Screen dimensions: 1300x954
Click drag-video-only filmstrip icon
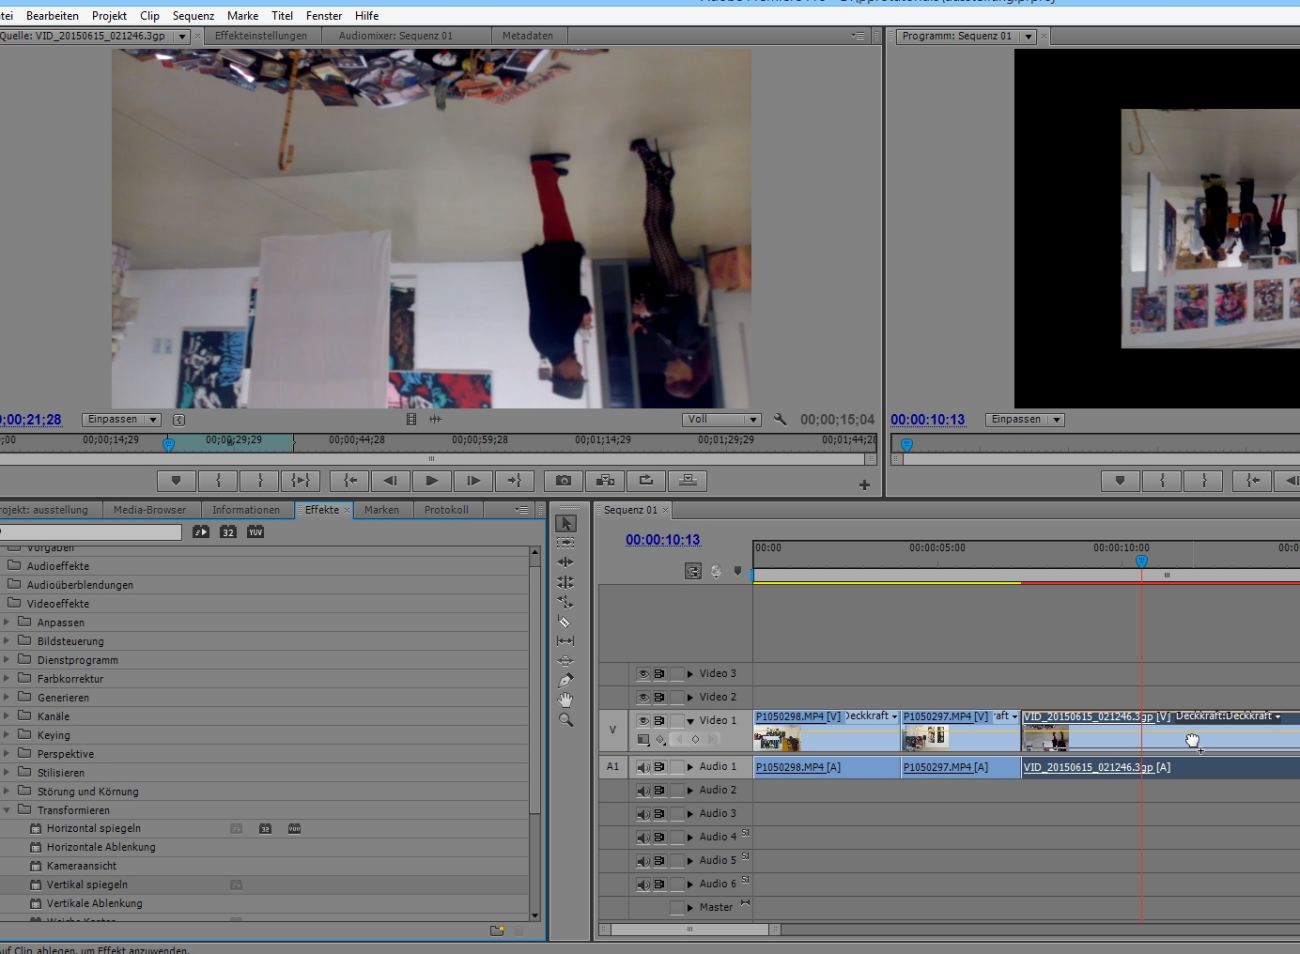click(x=411, y=420)
